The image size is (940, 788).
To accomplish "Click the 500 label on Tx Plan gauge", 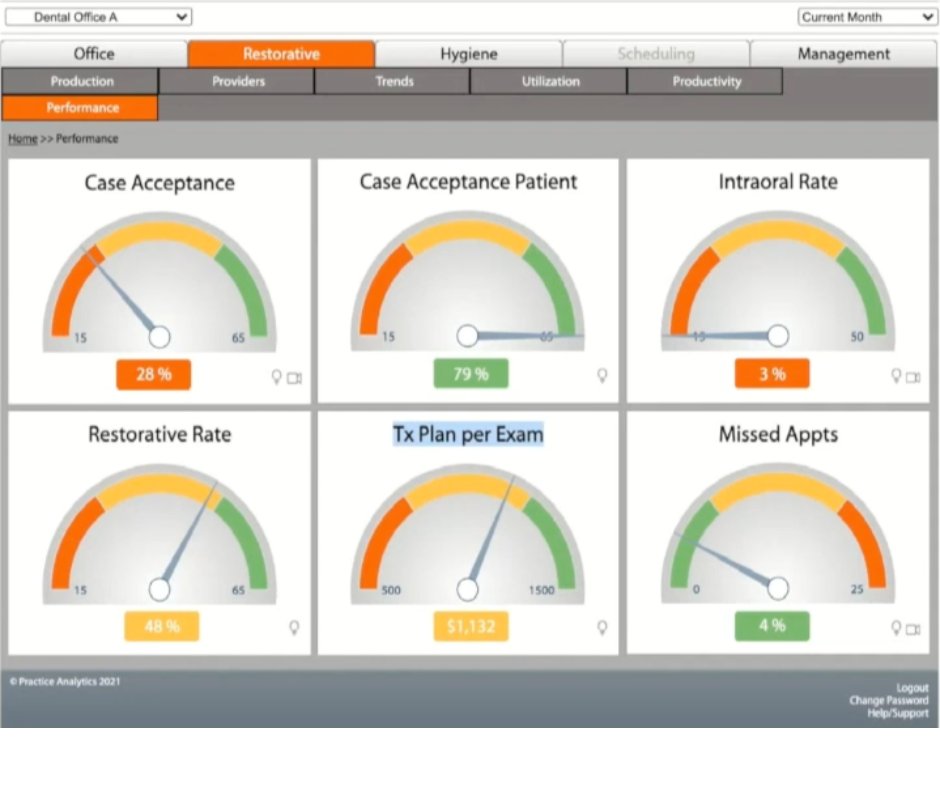I will [391, 590].
